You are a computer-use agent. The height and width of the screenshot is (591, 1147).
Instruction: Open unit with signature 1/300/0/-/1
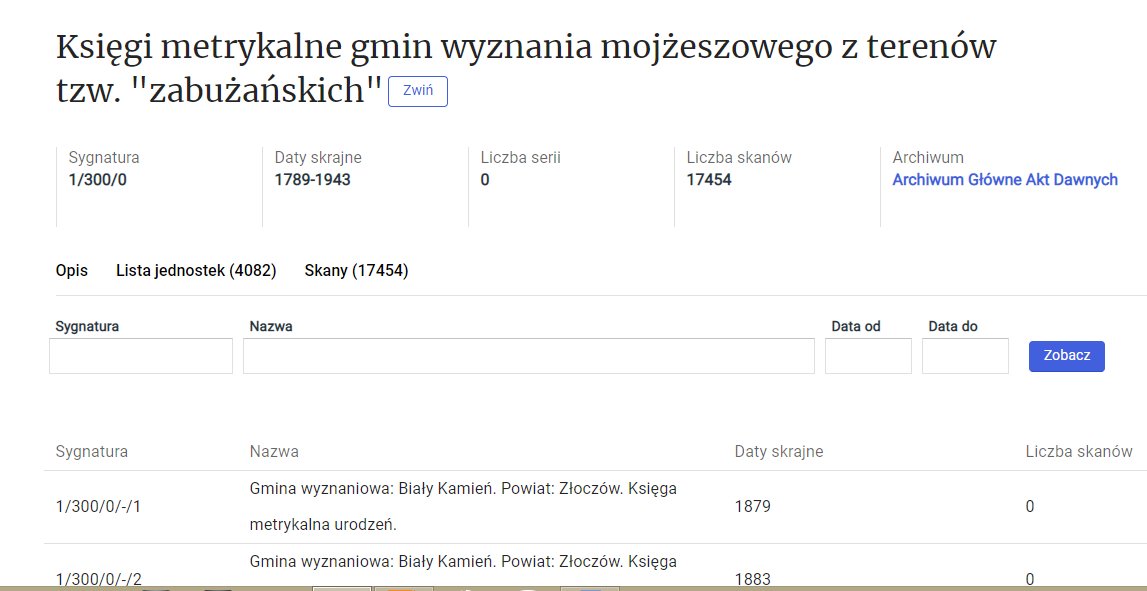click(98, 506)
